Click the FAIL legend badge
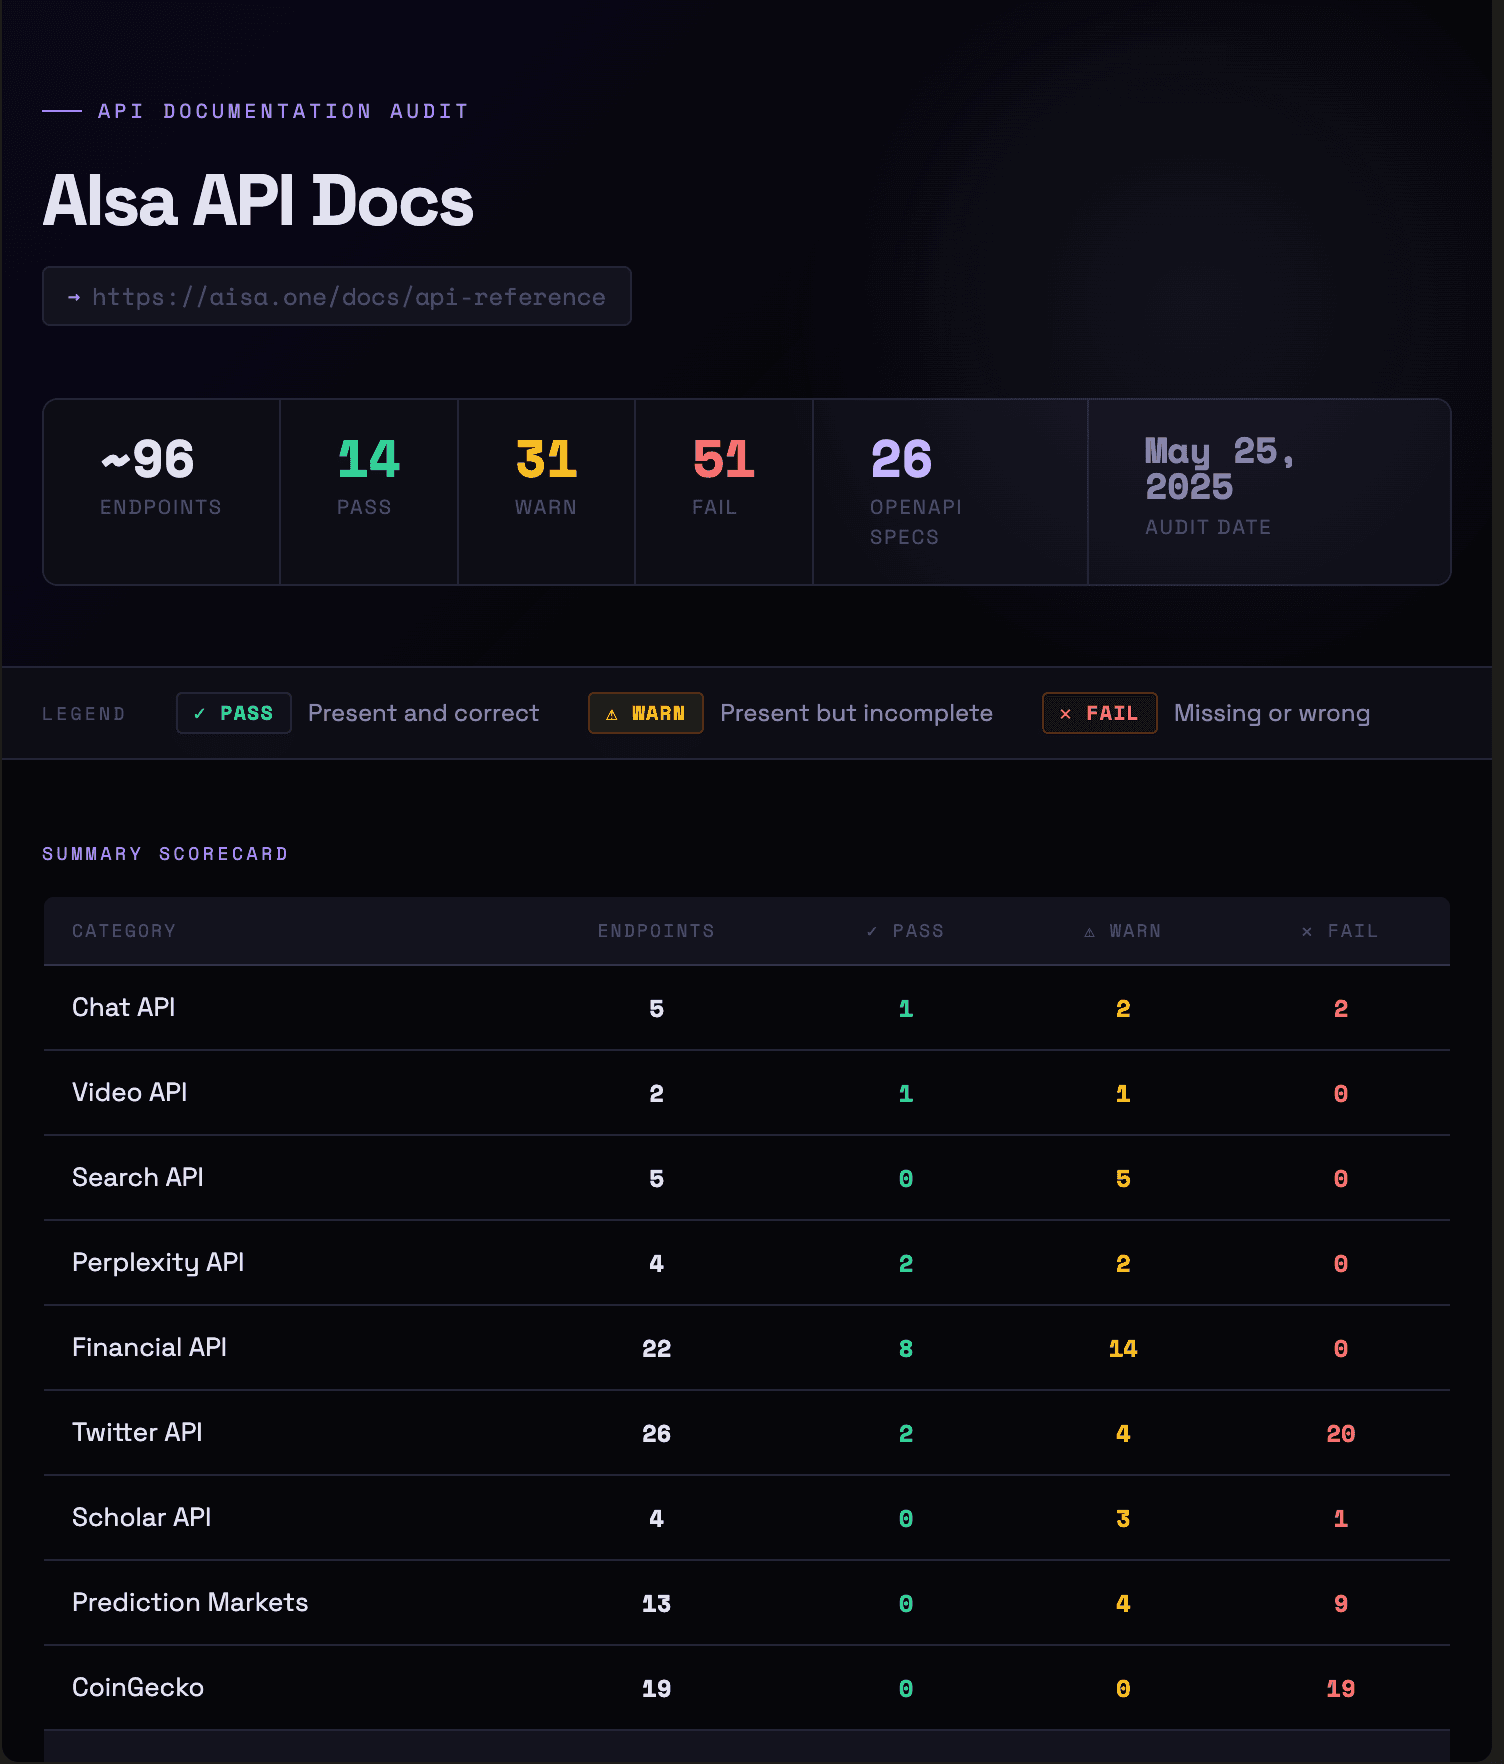The width and height of the screenshot is (1504, 1764). [1100, 713]
